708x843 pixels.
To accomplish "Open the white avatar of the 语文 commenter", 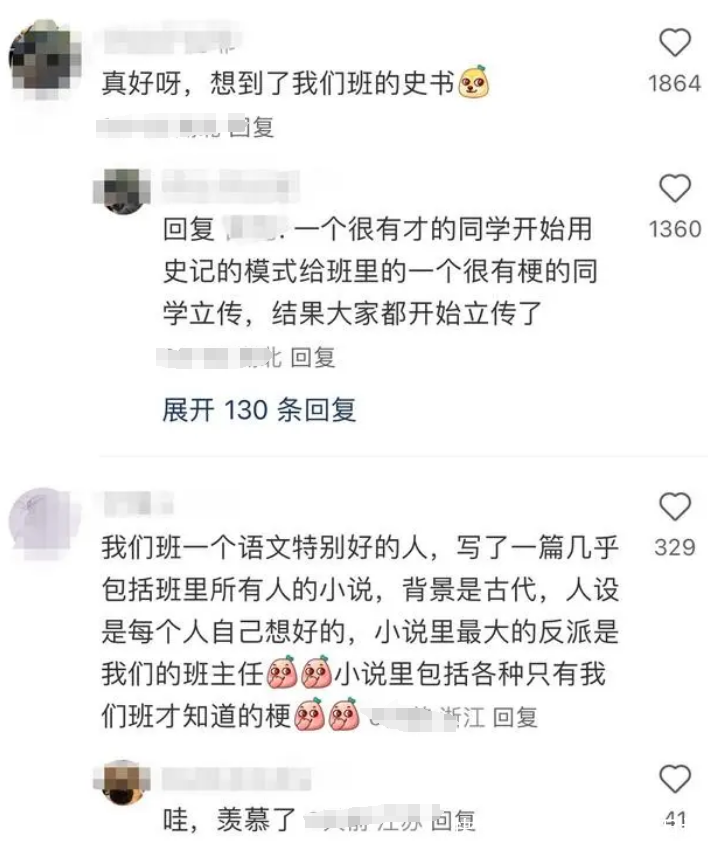I will (x=45, y=523).
